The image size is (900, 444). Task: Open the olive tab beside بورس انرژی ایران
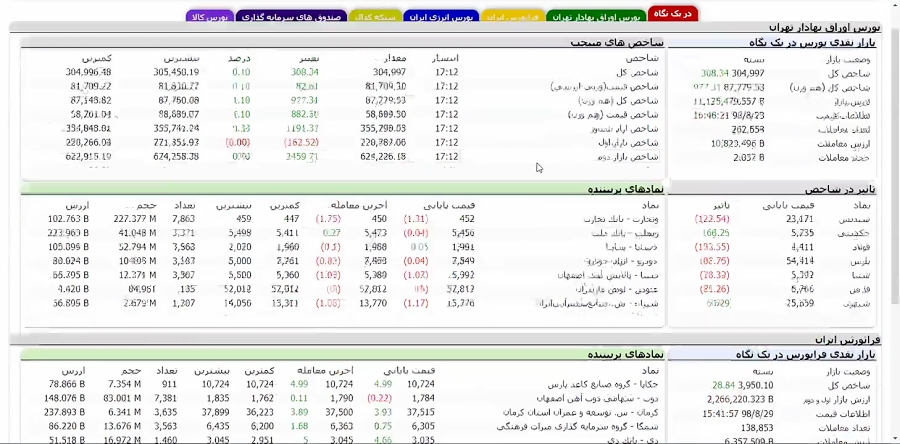coord(375,17)
